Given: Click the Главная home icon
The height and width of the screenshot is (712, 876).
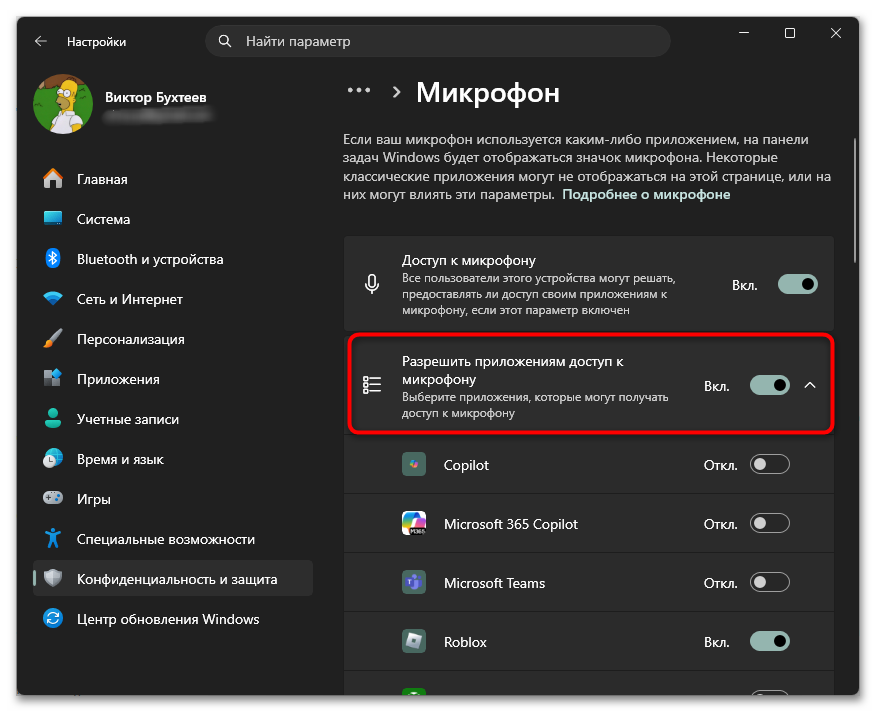Looking at the screenshot, I should coord(53,179).
